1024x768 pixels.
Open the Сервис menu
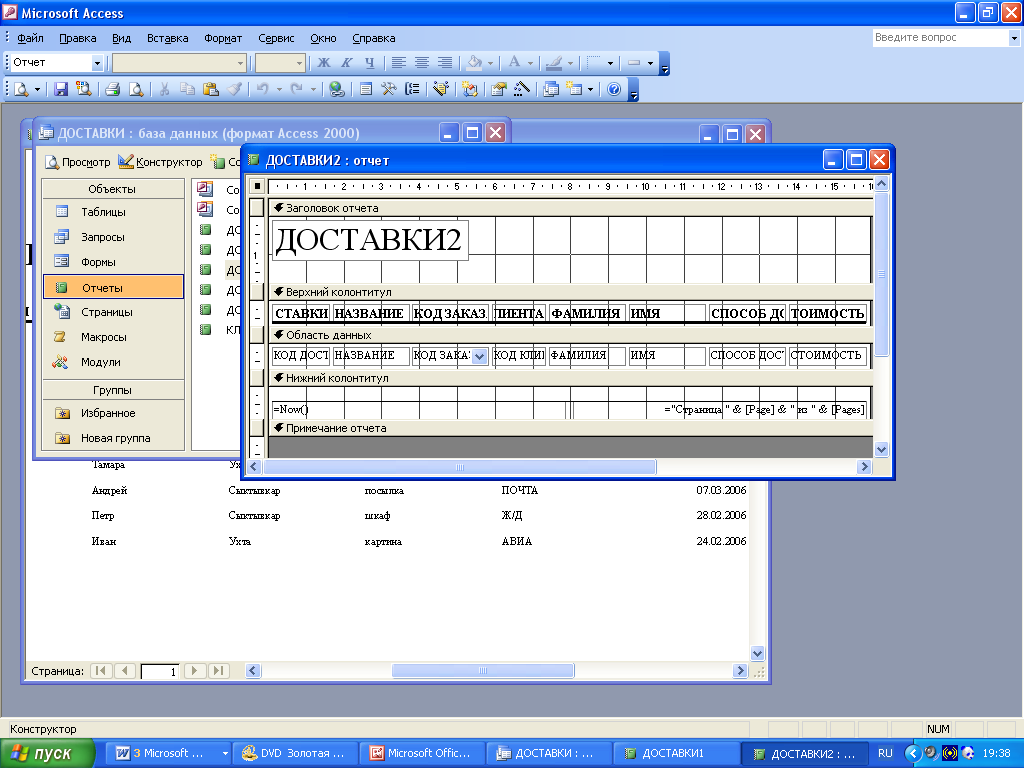pos(276,38)
